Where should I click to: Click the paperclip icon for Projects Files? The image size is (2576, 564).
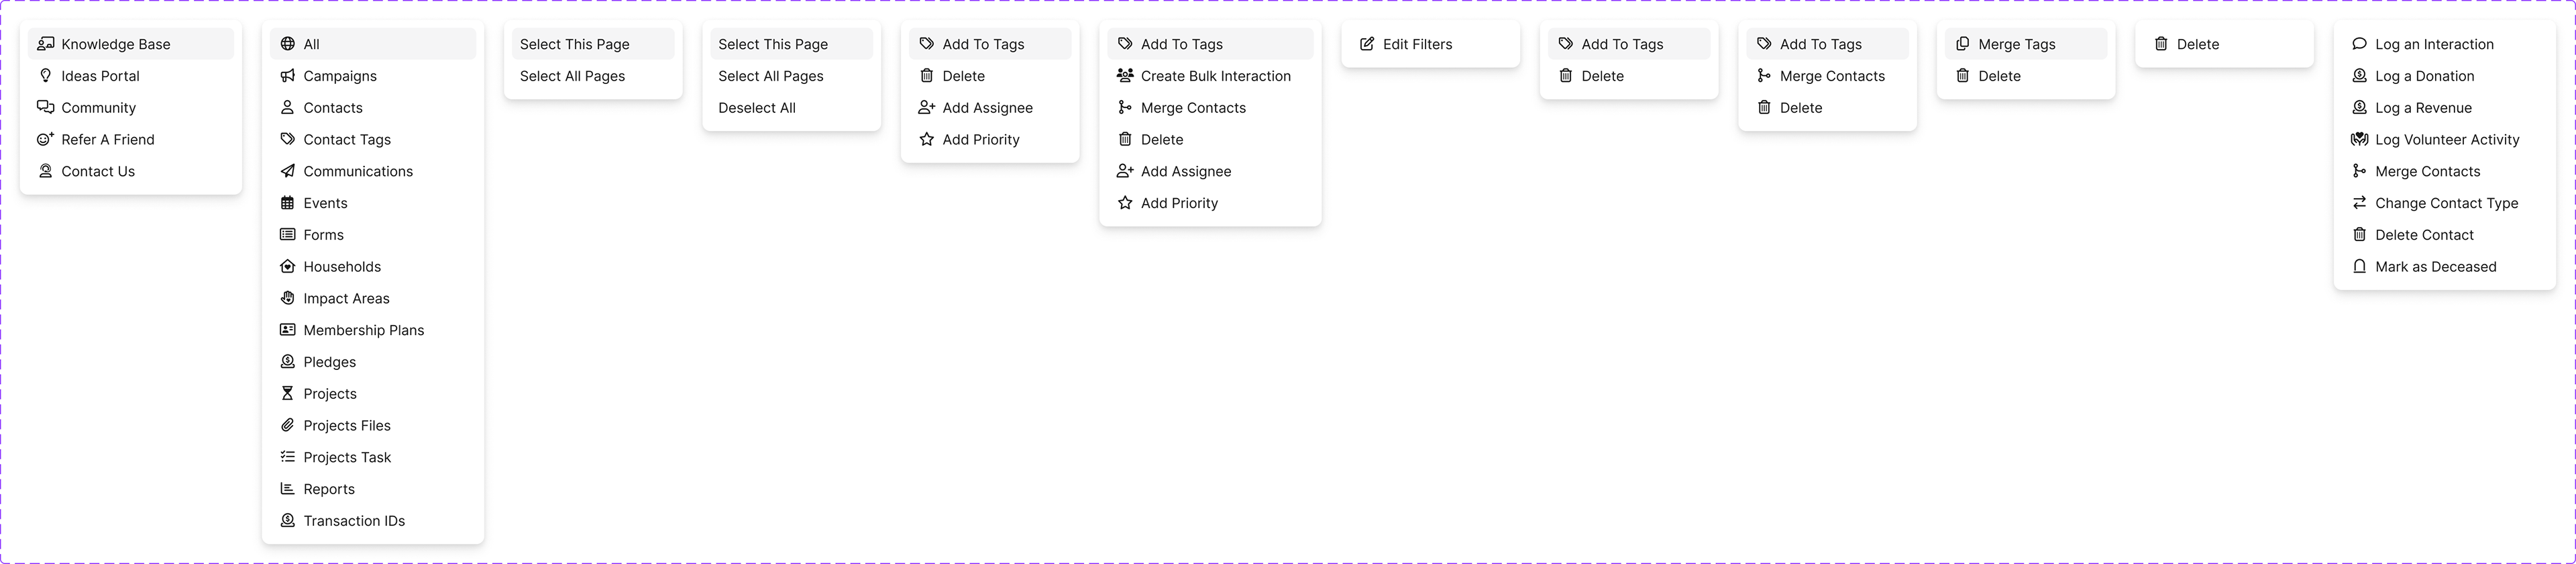coord(288,426)
